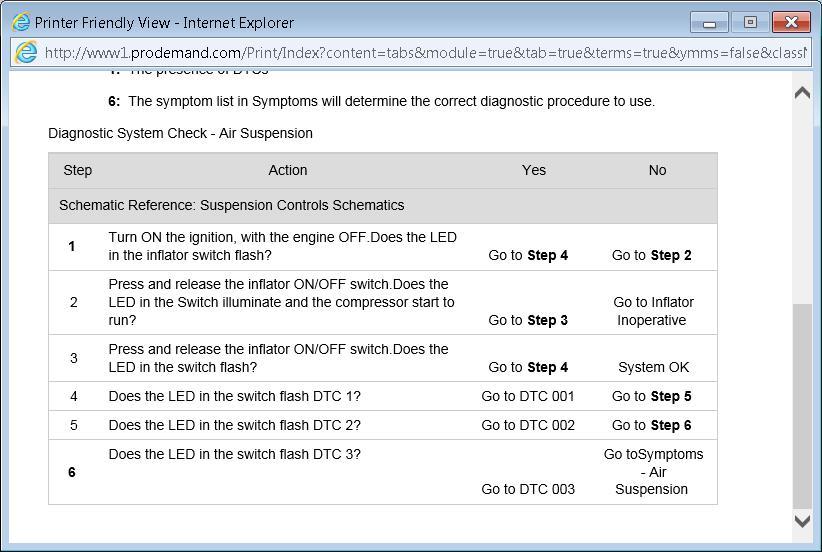Follow the Symptoms - Air Suspension link

[x=653, y=472]
